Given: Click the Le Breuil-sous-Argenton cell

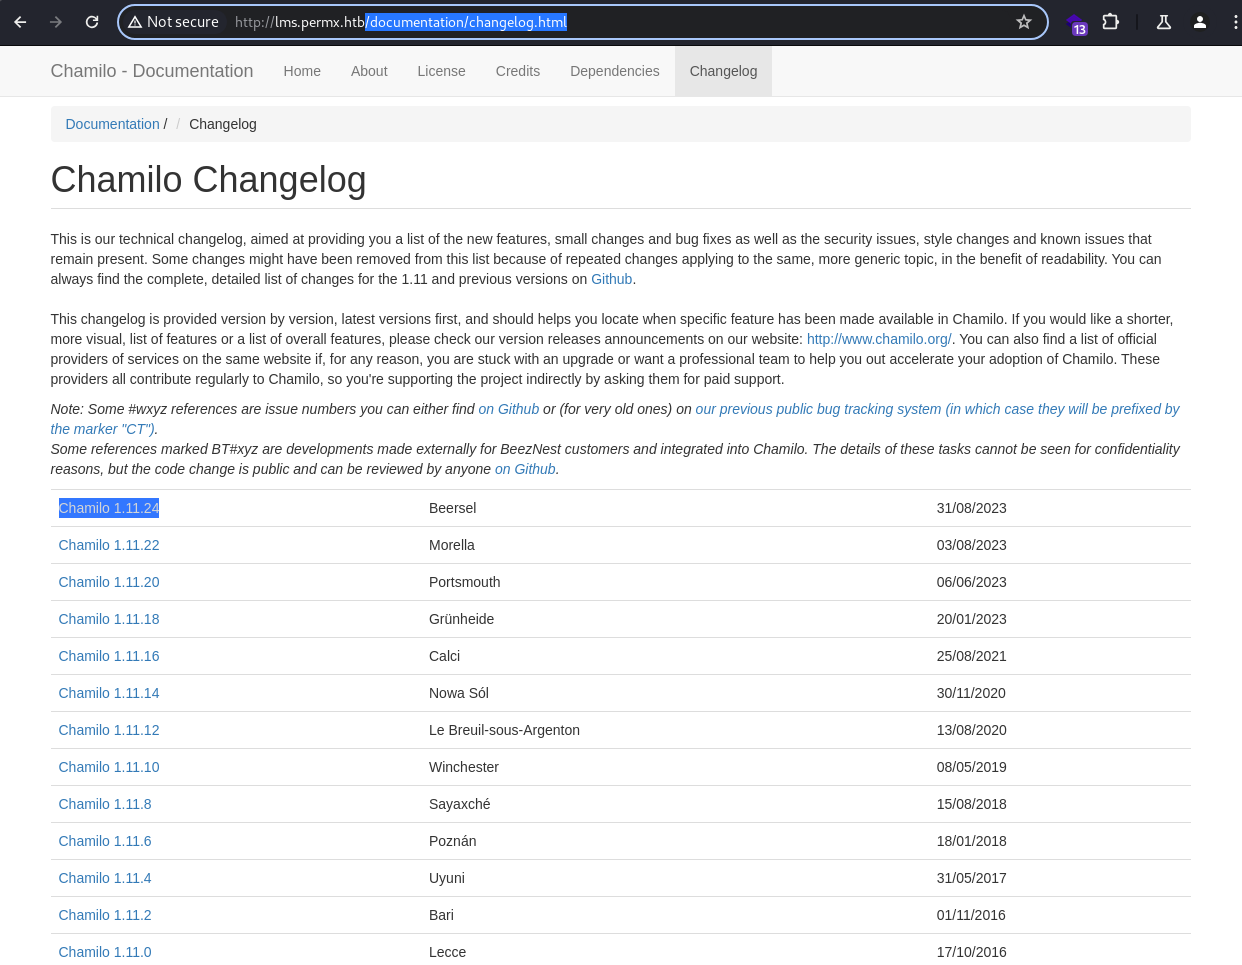Looking at the screenshot, I should click(504, 730).
